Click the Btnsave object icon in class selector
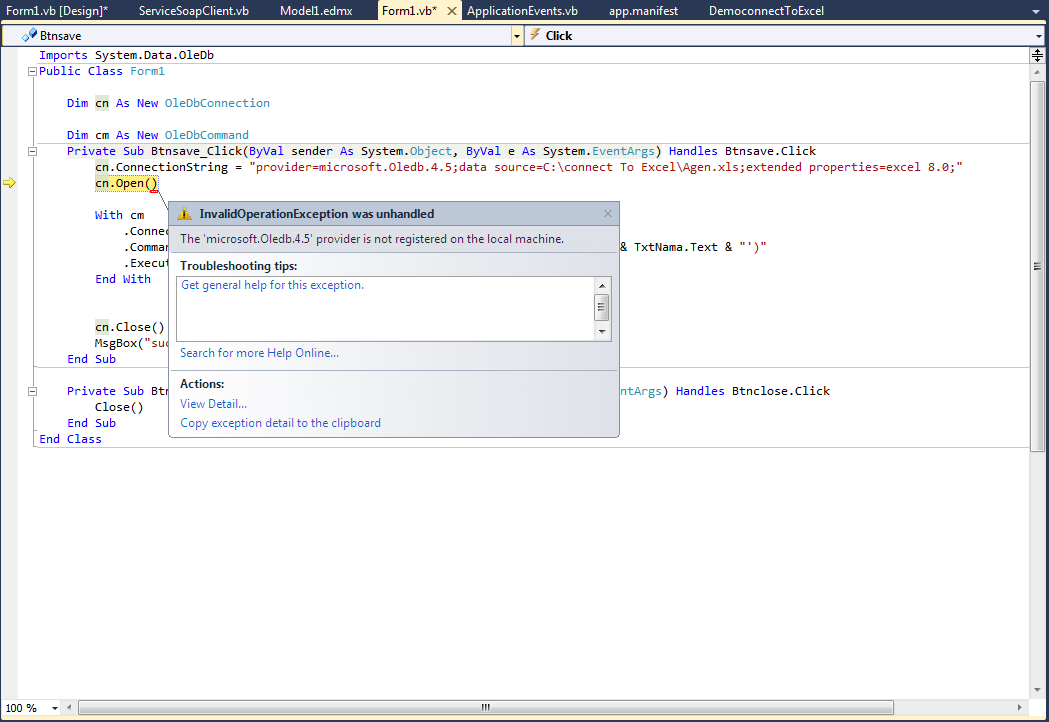Viewport: 1049px width, 722px height. [x=29, y=35]
